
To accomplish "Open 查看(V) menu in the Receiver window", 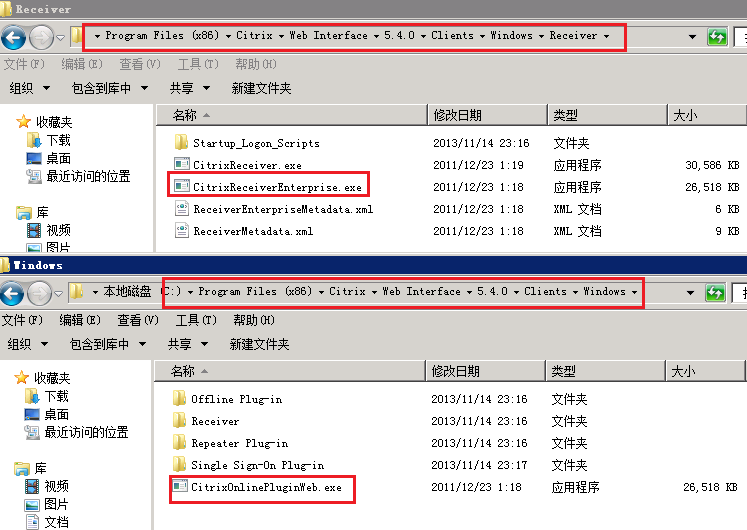I will pos(140,64).
